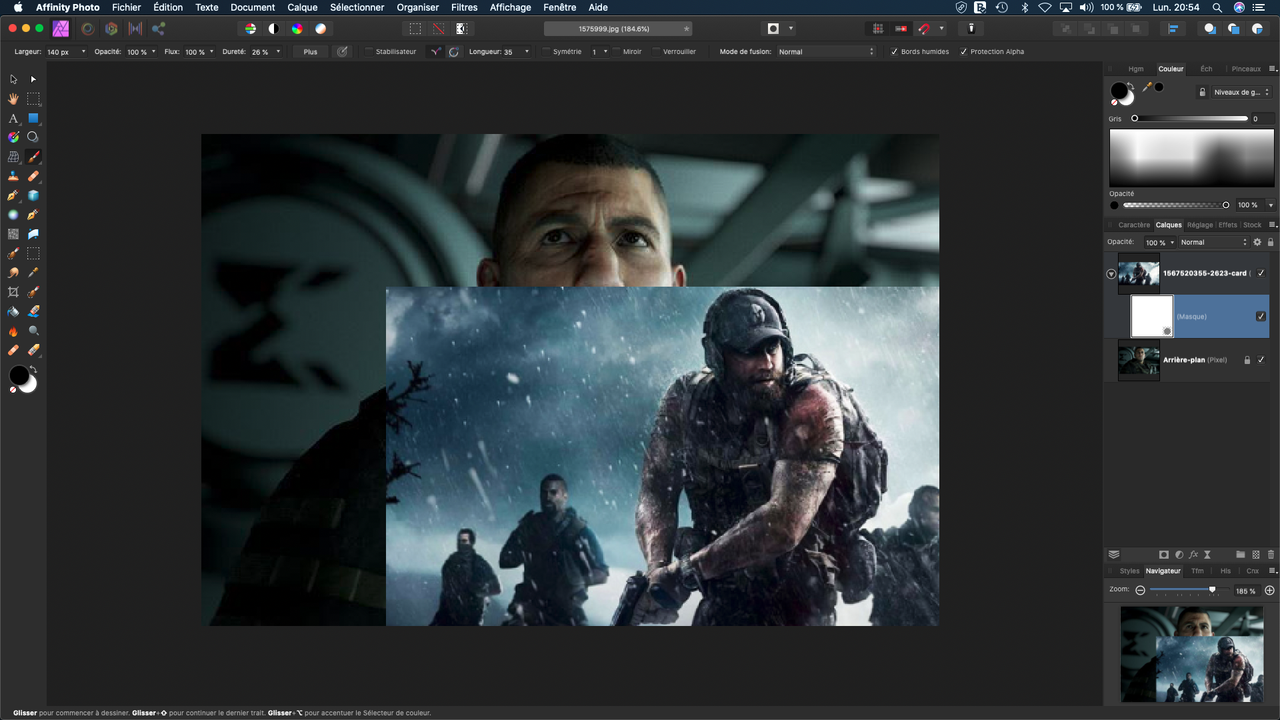
Task: Open the Filtres menu
Action: [464, 7]
